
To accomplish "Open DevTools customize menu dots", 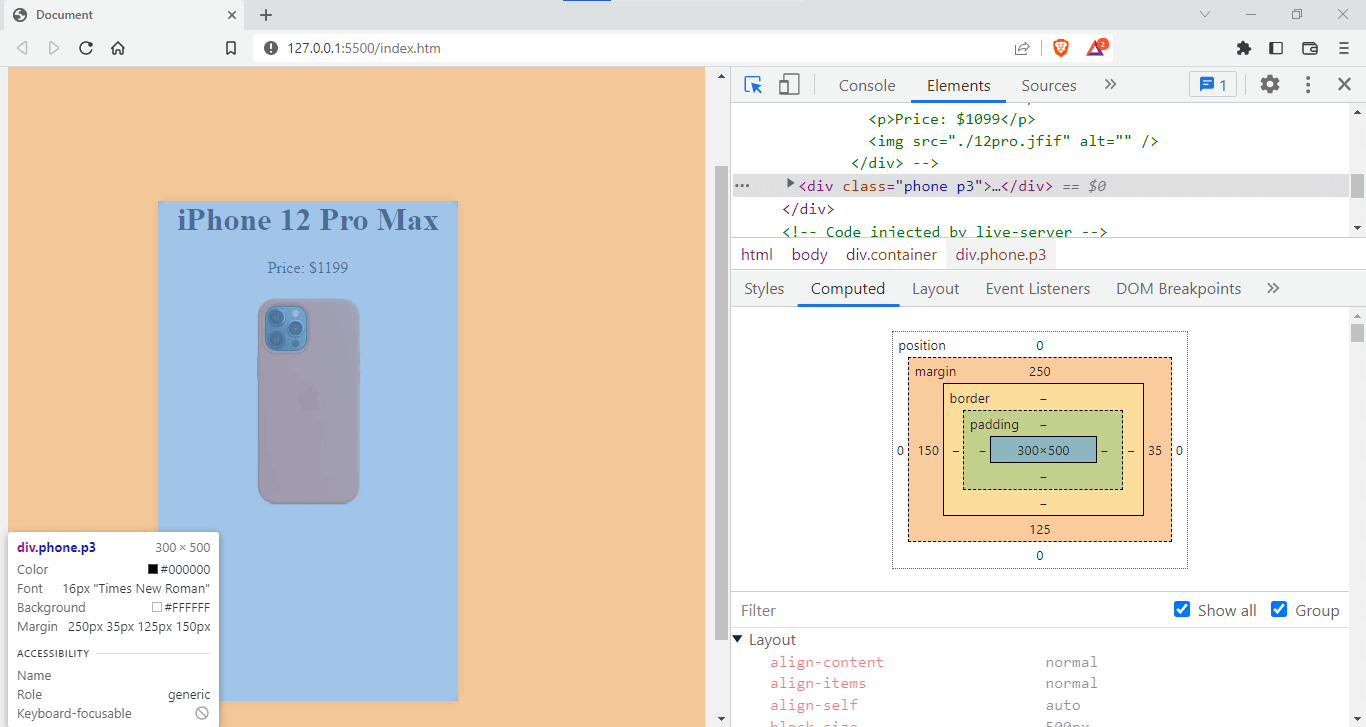I will [x=1307, y=85].
